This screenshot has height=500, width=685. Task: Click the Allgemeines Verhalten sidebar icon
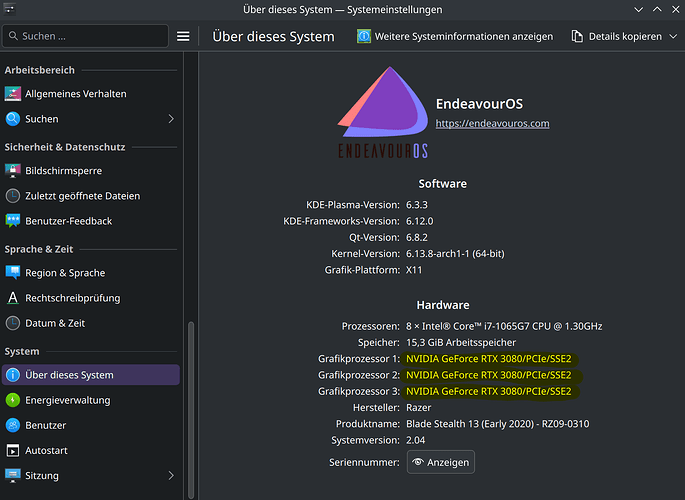point(13,93)
